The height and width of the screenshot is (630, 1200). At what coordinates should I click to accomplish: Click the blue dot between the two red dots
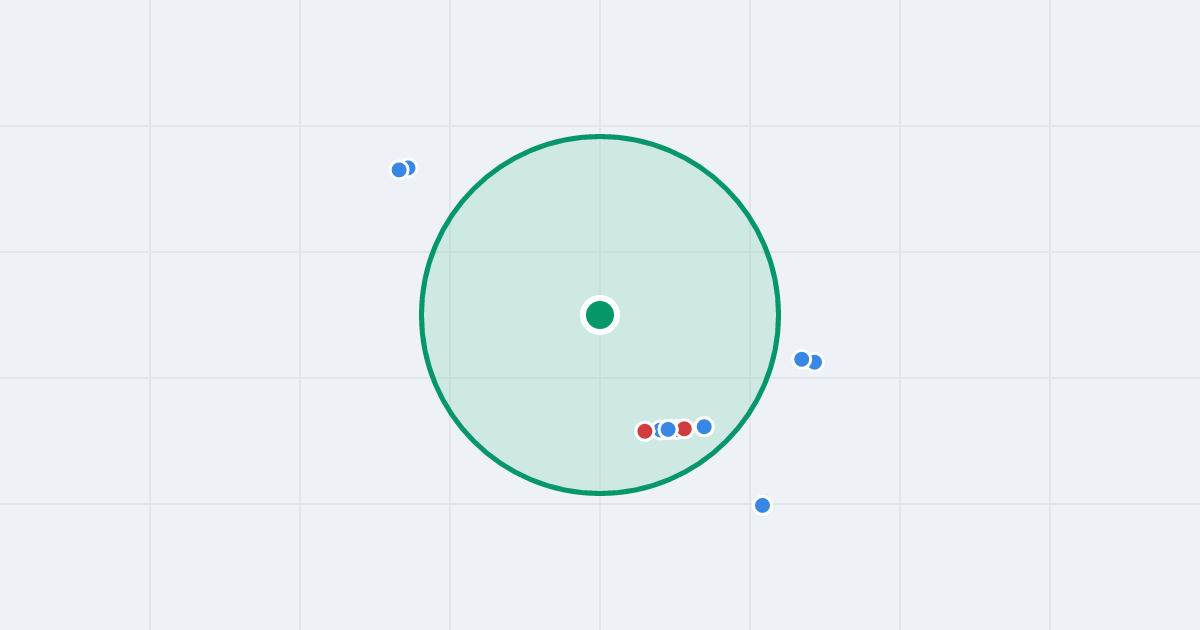pyautogui.click(x=668, y=429)
